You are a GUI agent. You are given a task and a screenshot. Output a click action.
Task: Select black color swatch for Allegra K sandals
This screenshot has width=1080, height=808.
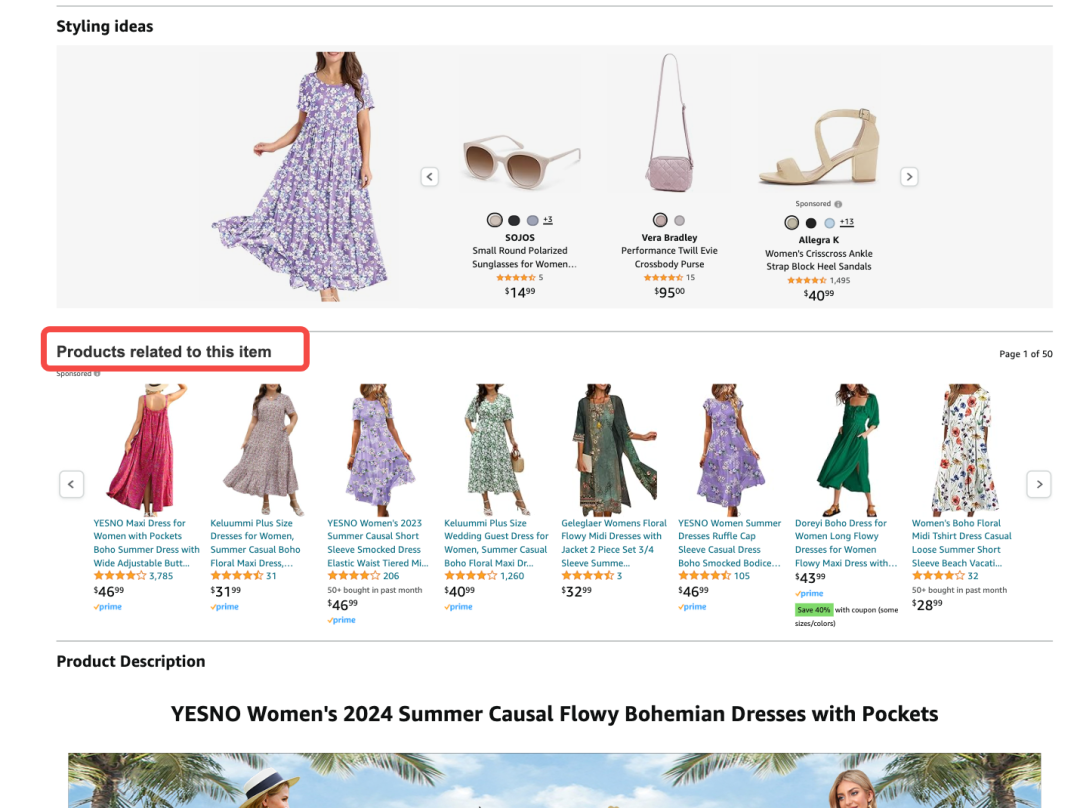point(811,223)
